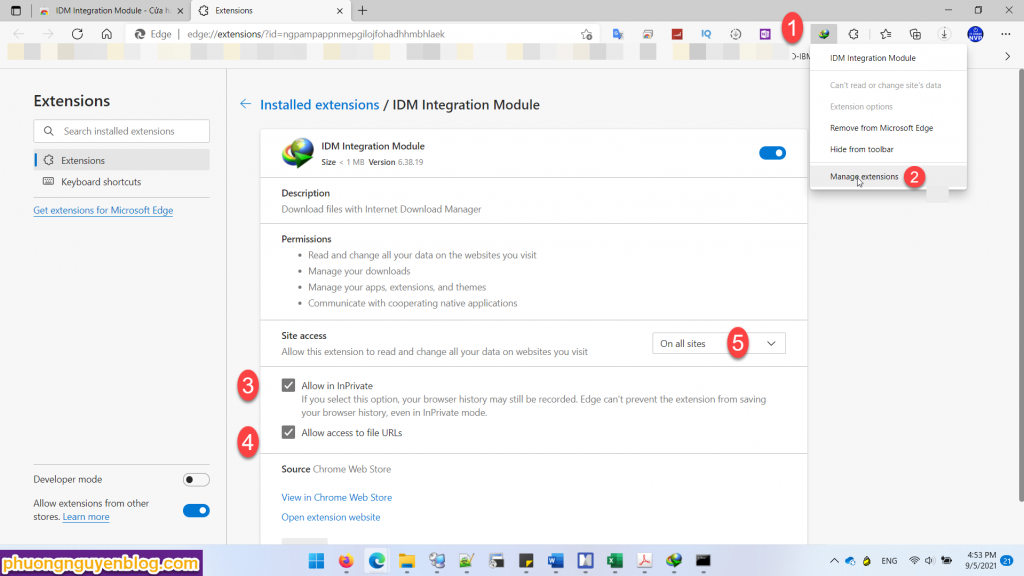
Task: Switch the ENG input language
Action: click(889, 561)
